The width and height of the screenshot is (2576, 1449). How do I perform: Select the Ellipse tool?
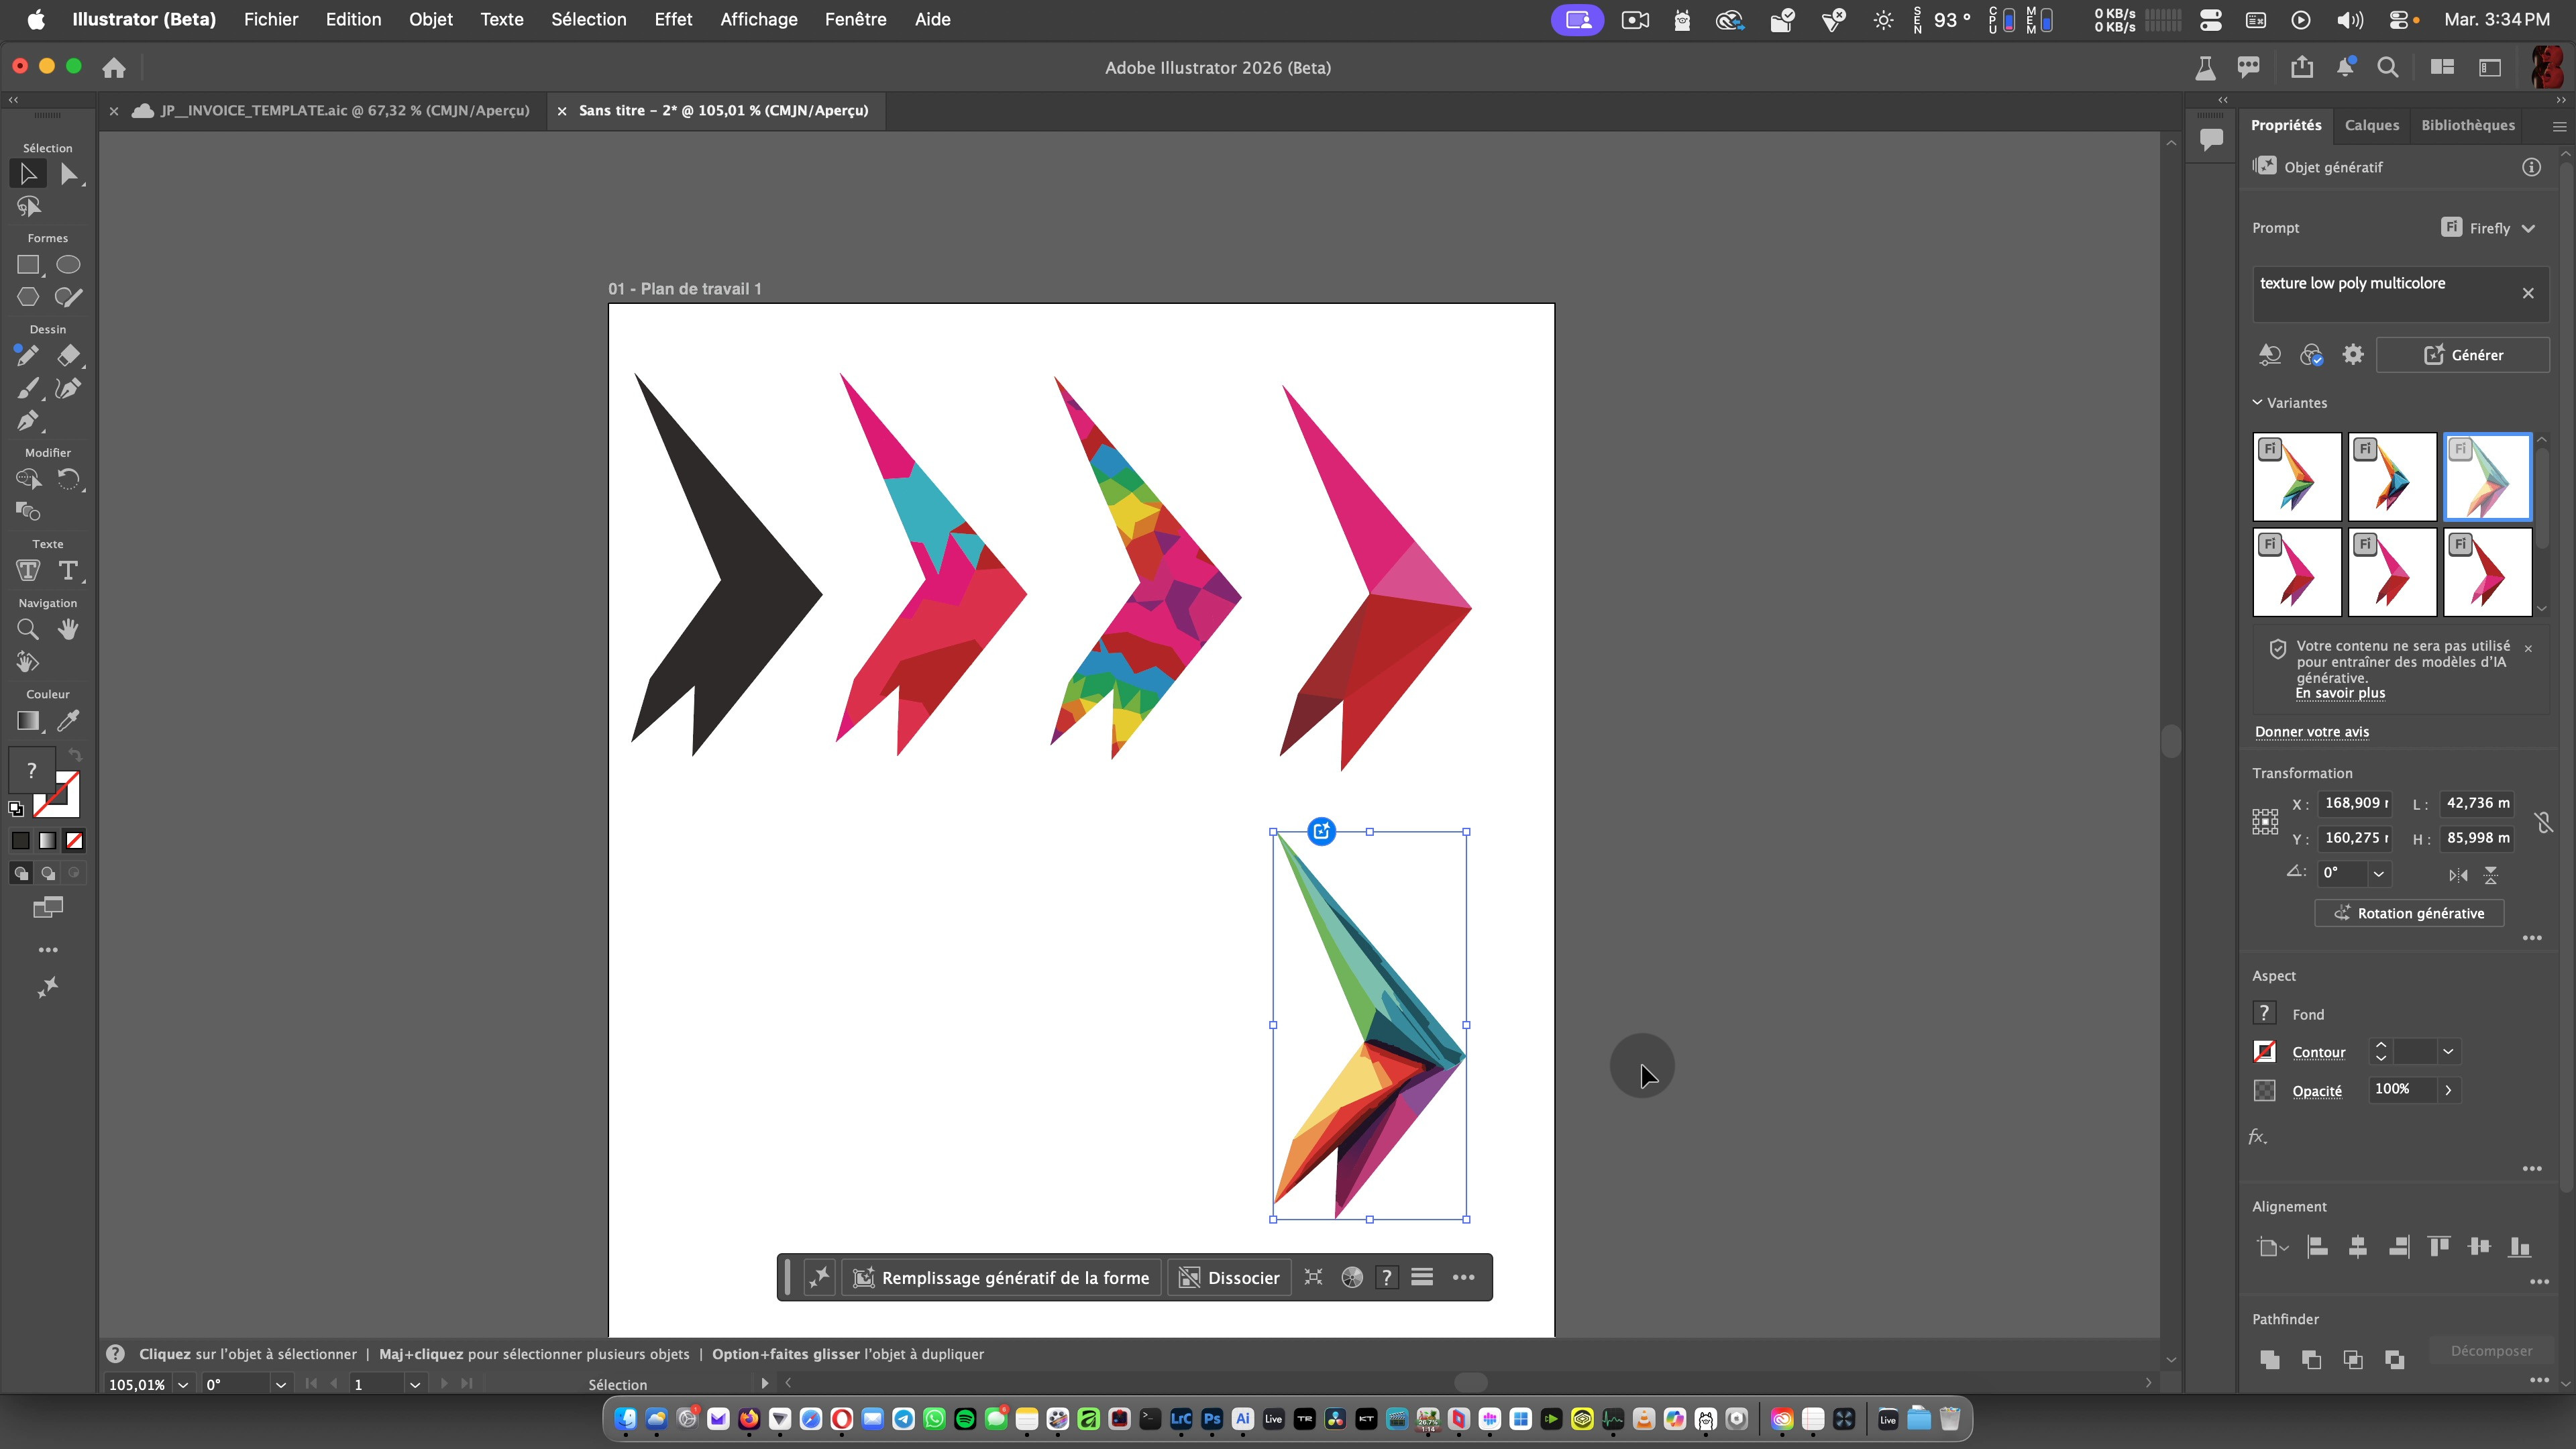pyautogui.click(x=68, y=265)
